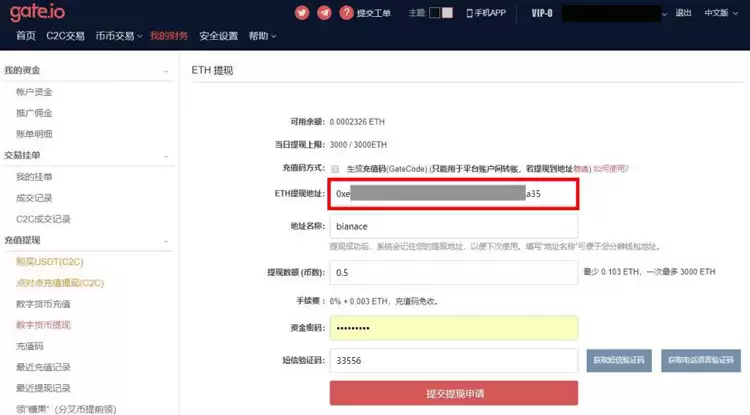The width and height of the screenshot is (750, 415).
Task: Click the VIP-0 level badge
Action: pyautogui.click(x=542, y=13)
